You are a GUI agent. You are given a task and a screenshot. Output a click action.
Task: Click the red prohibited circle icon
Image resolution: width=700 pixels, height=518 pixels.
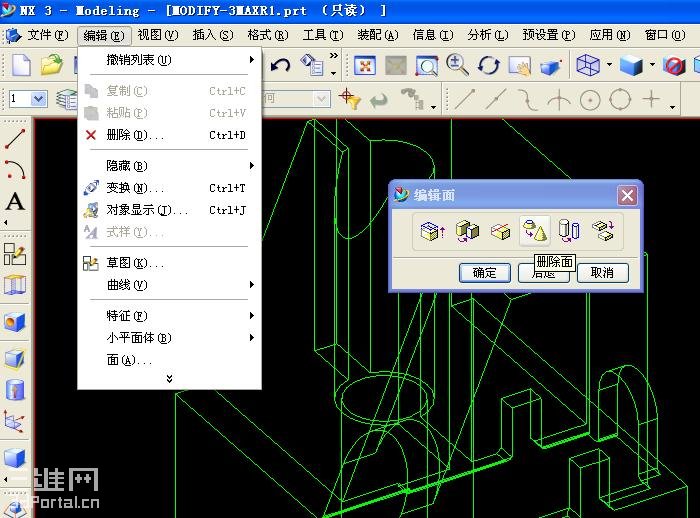[x=674, y=66]
